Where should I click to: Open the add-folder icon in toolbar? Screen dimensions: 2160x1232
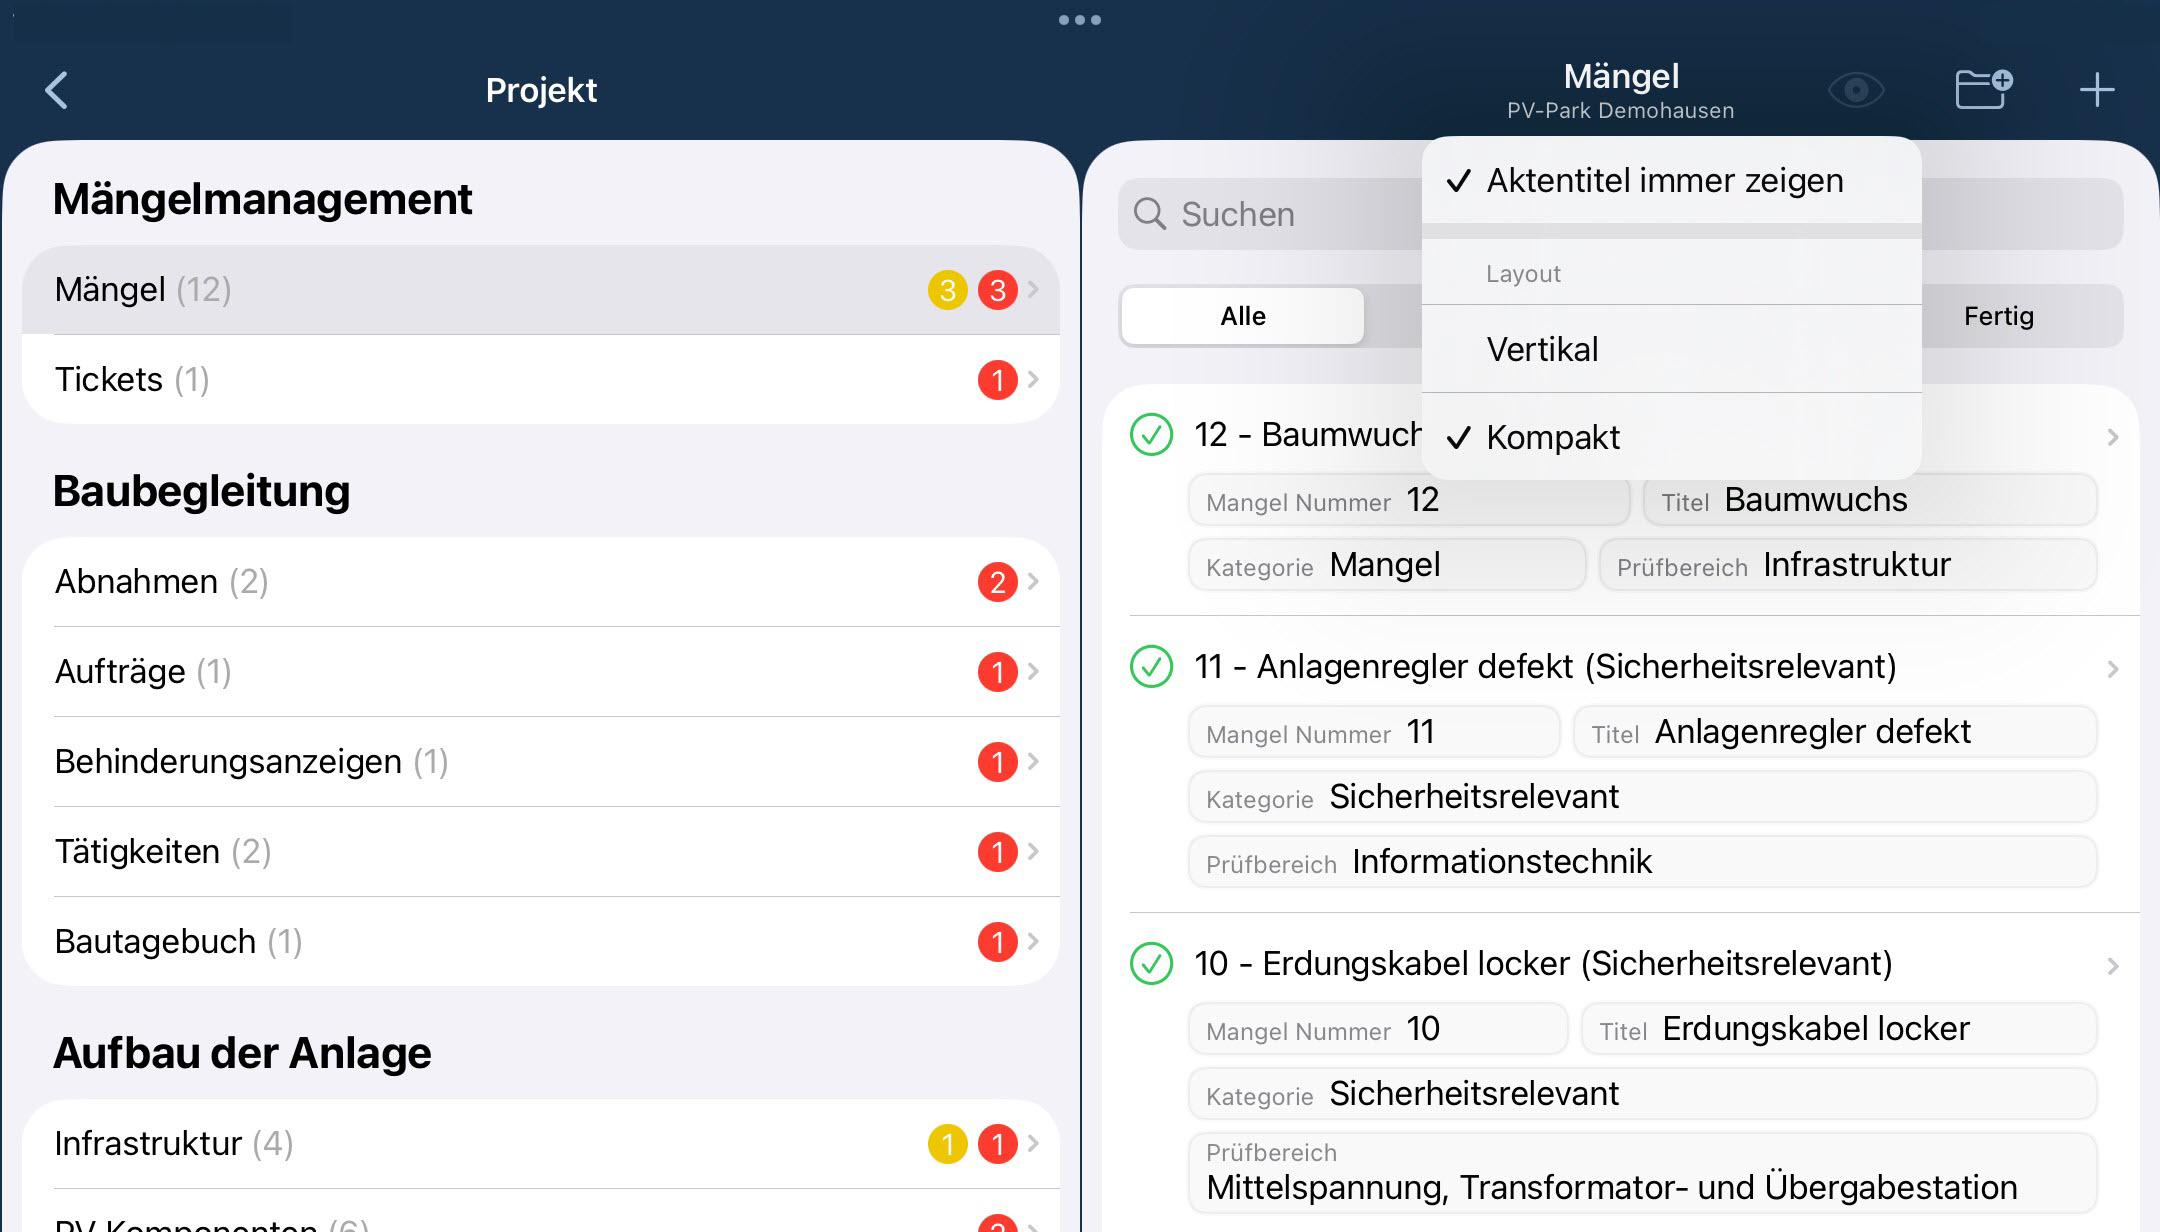click(x=1983, y=90)
